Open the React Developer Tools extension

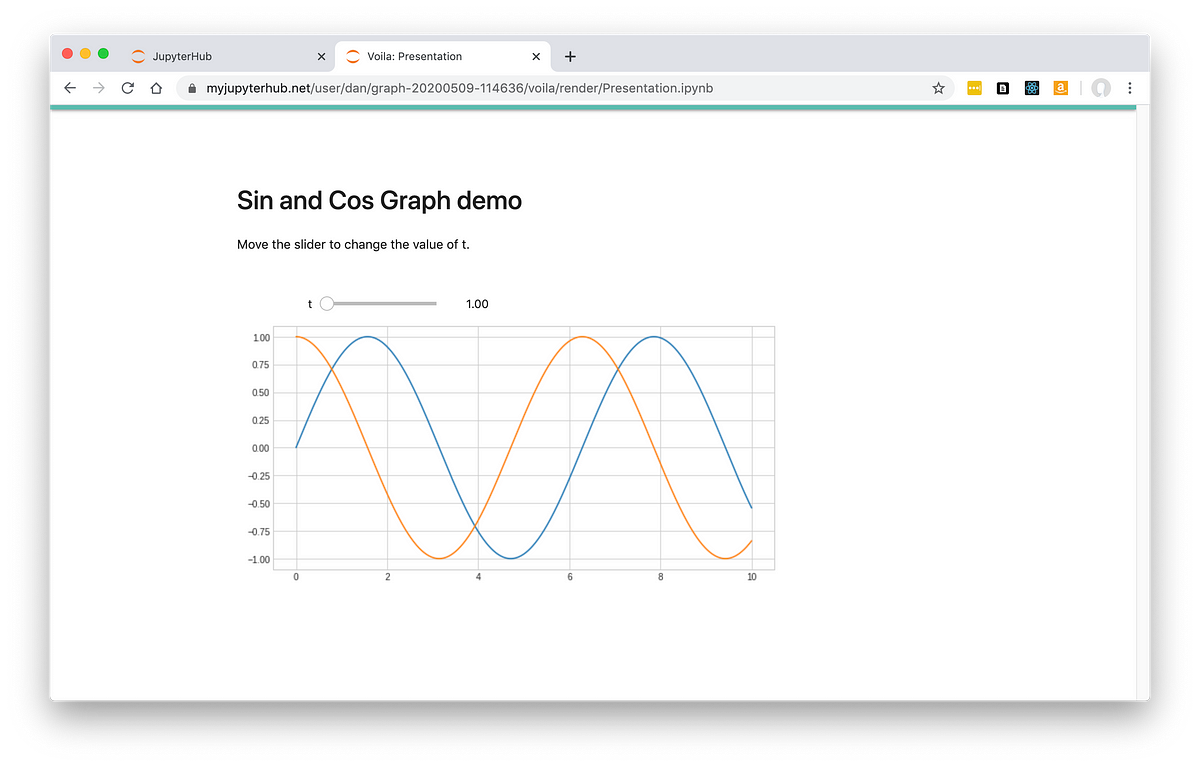[1032, 88]
